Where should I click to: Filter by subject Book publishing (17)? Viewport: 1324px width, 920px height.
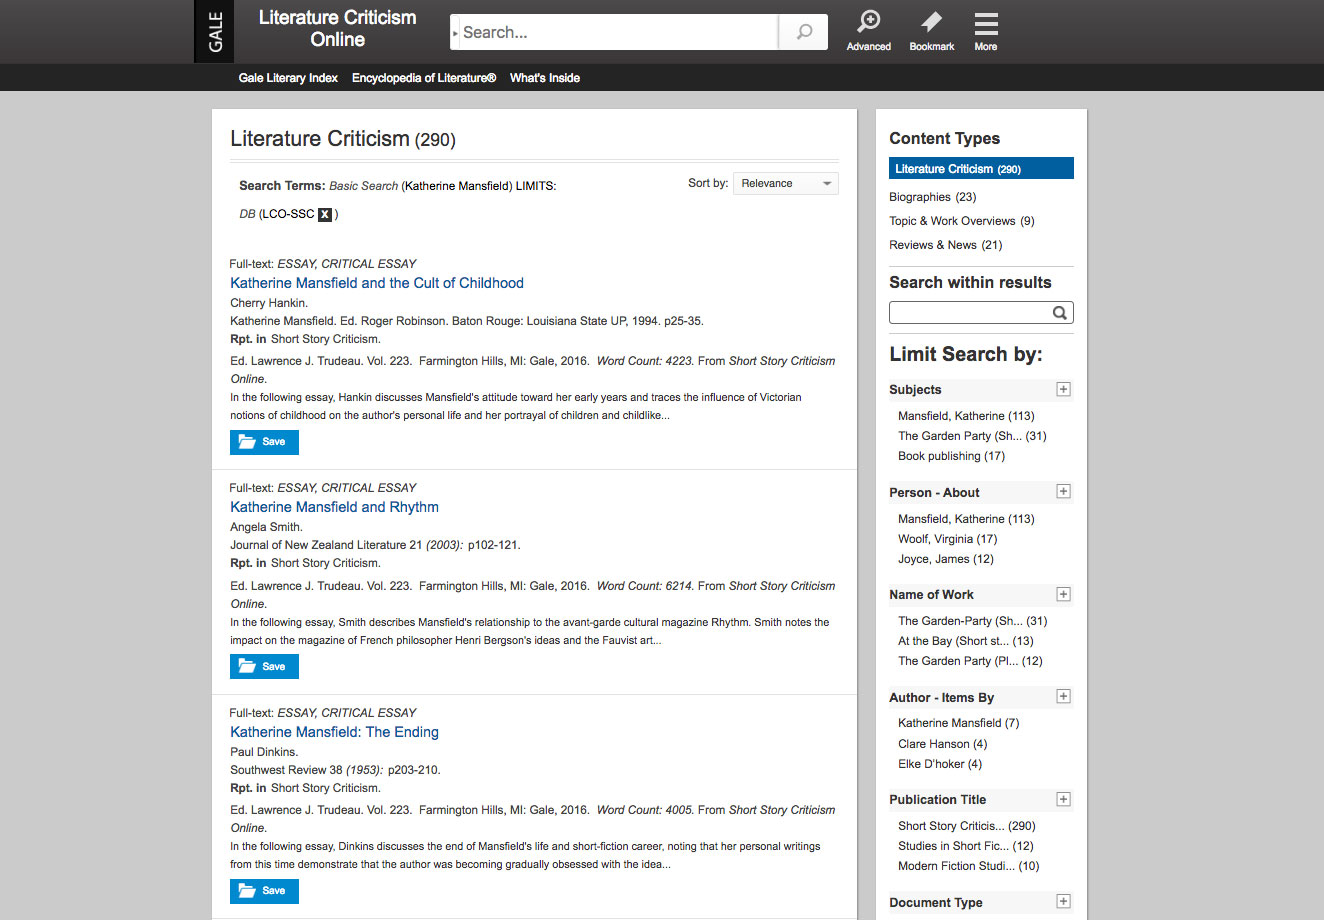(x=951, y=456)
